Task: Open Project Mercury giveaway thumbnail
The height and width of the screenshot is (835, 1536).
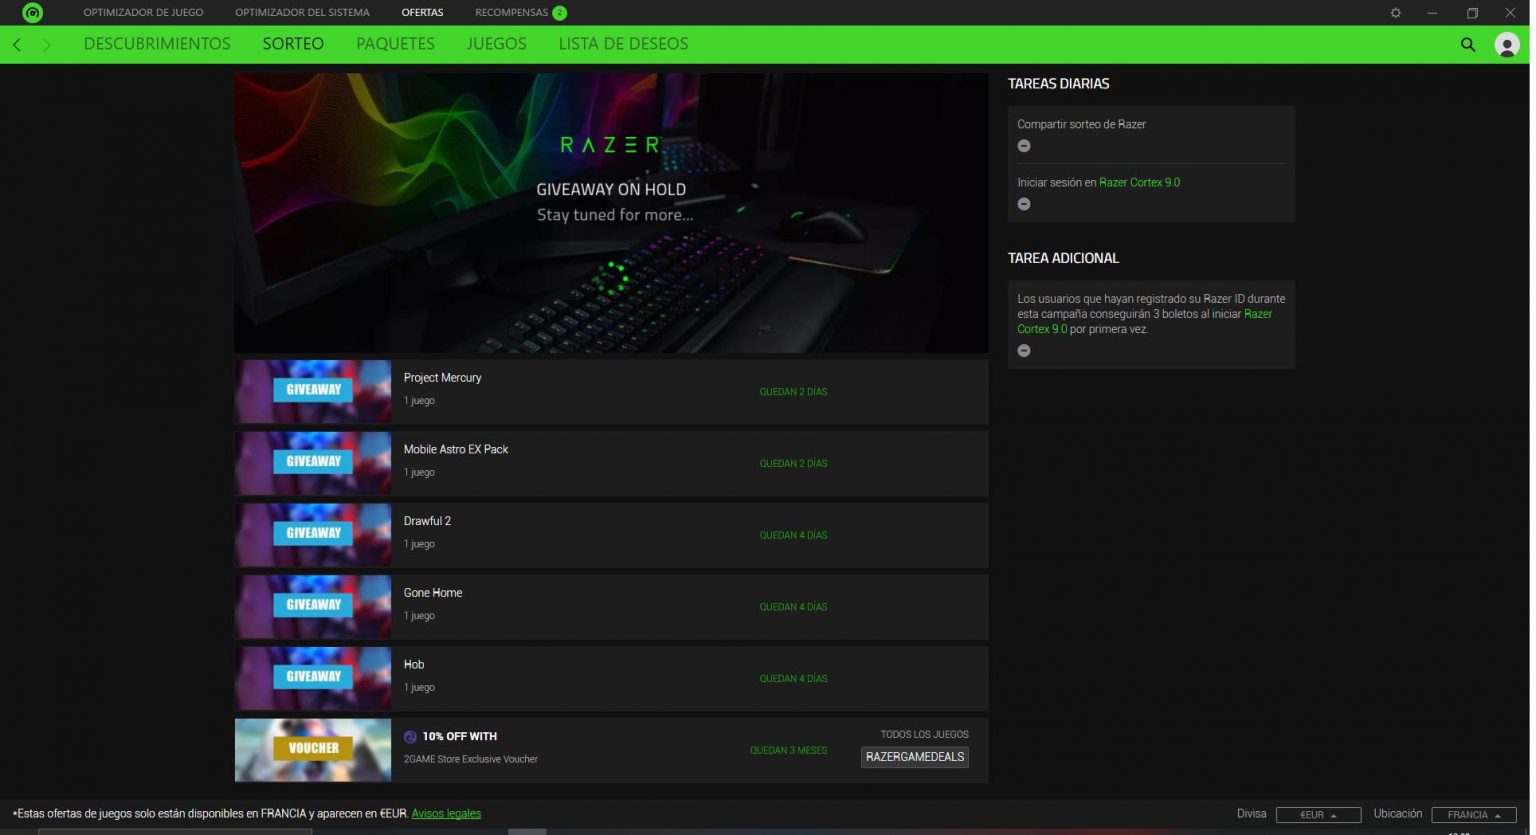Action: [314, 393]
